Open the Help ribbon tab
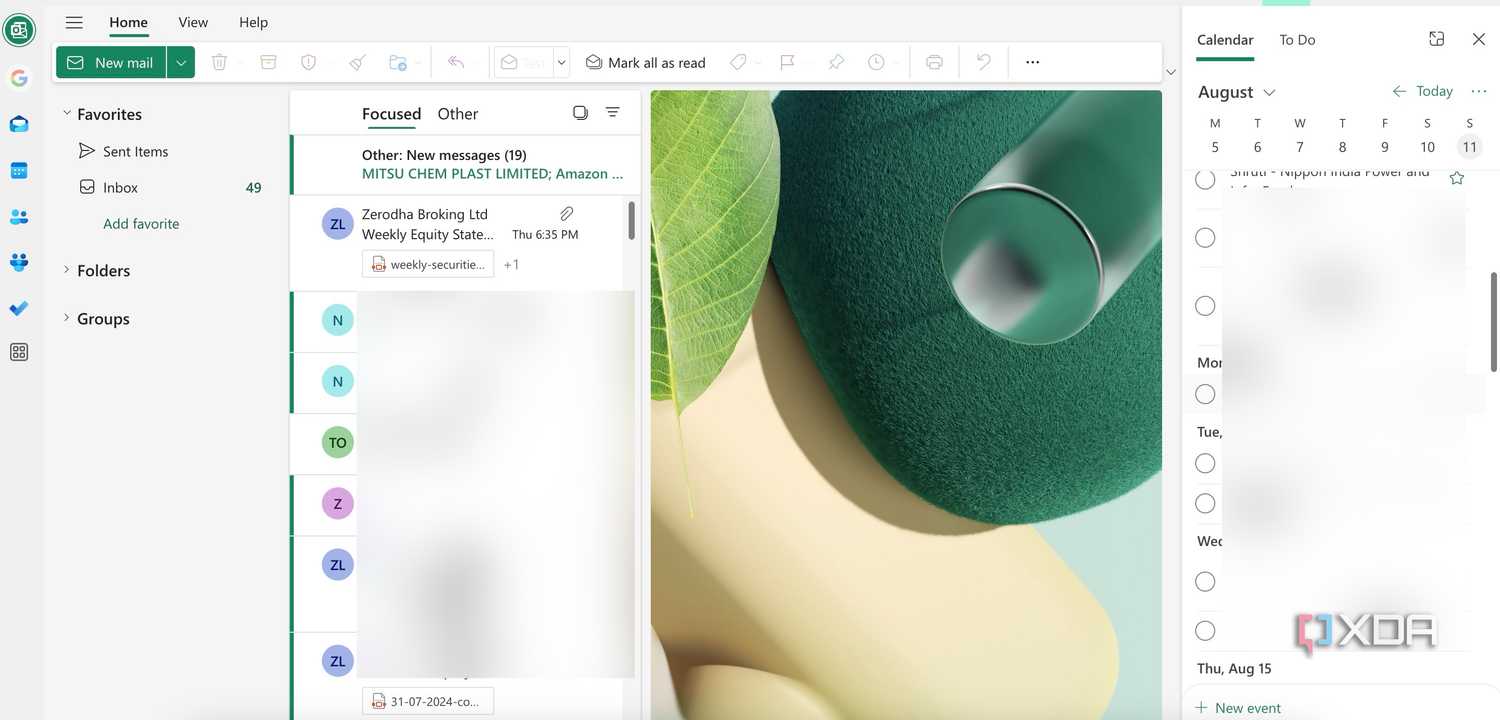Screen dimensions: 1500x720 tap(254, 22)
